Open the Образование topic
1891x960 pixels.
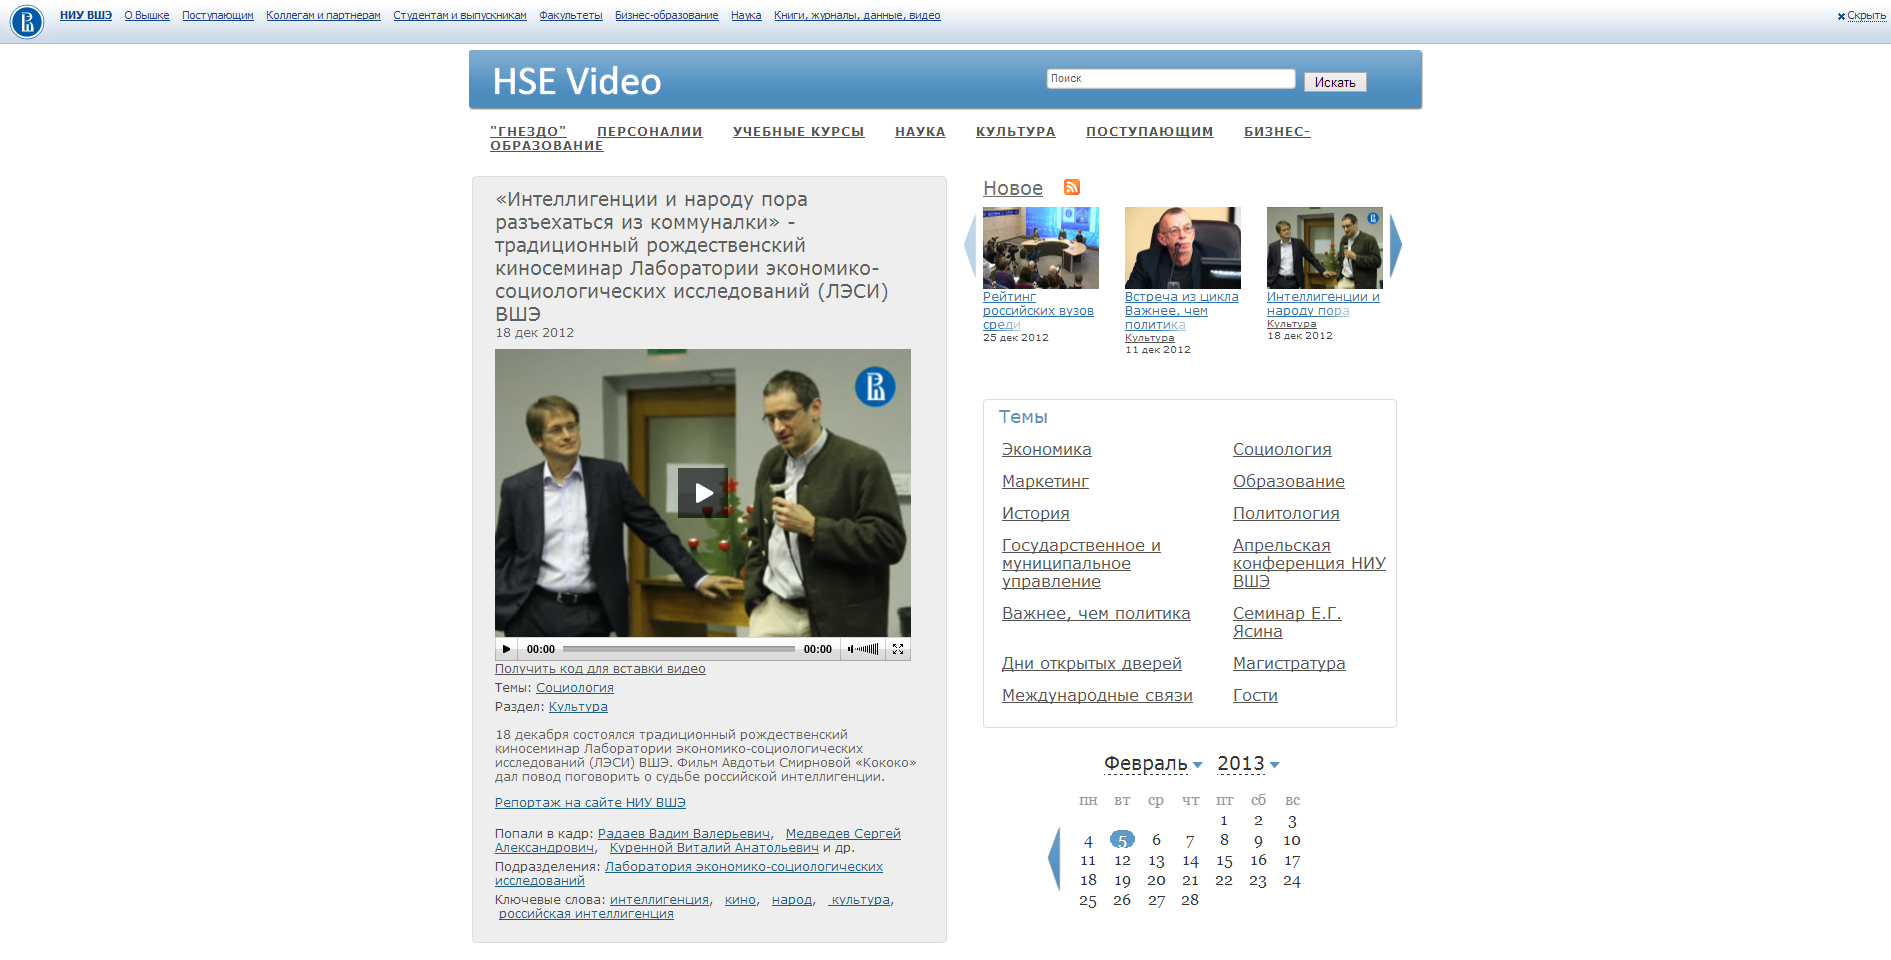point(1289,482)
